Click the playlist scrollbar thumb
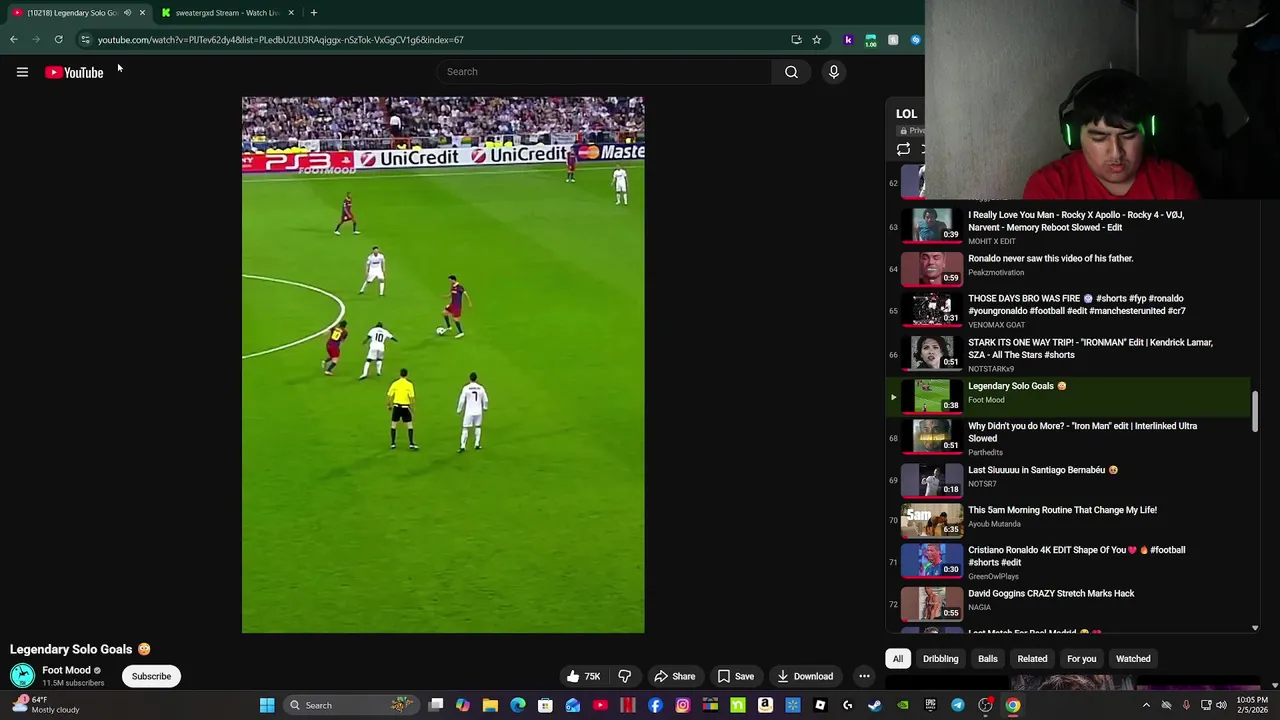Viewport: 1280px width, 720px height. (x=1255, y=412)
